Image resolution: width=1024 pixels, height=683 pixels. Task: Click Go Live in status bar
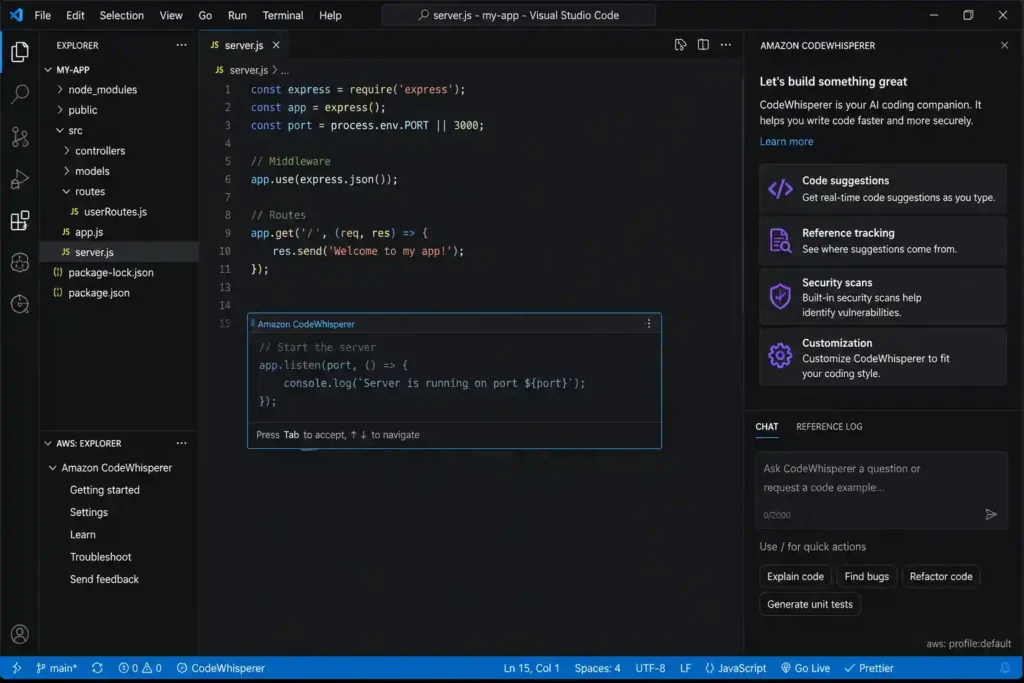pyautogui.click(x=805, y=668)
